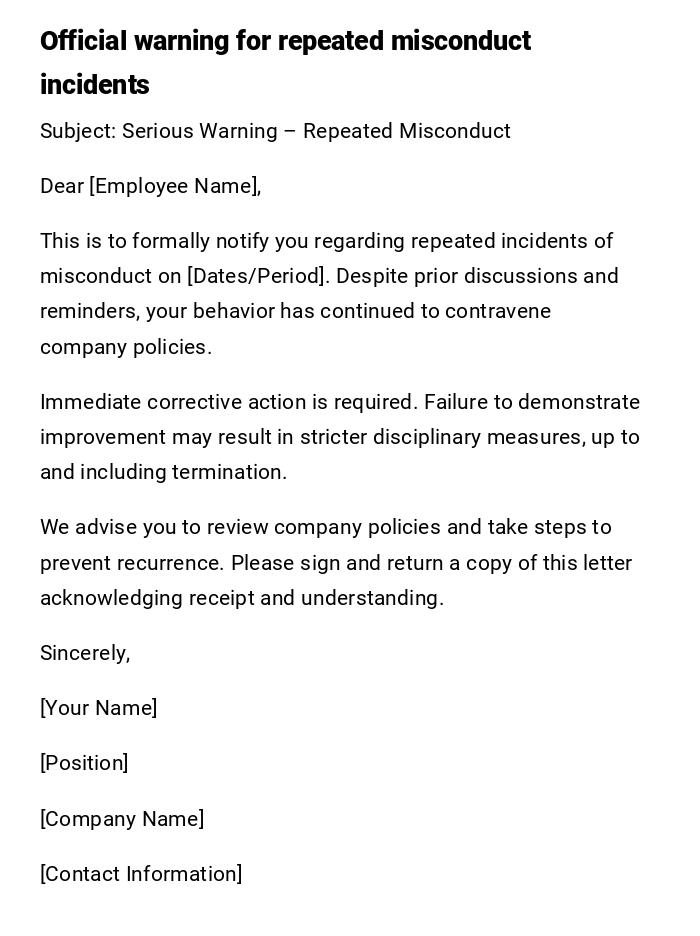This screenshot has height=936, width=700.
Task: Click the paragraph starting 'This is to formally'
Action: click(330, 294)
